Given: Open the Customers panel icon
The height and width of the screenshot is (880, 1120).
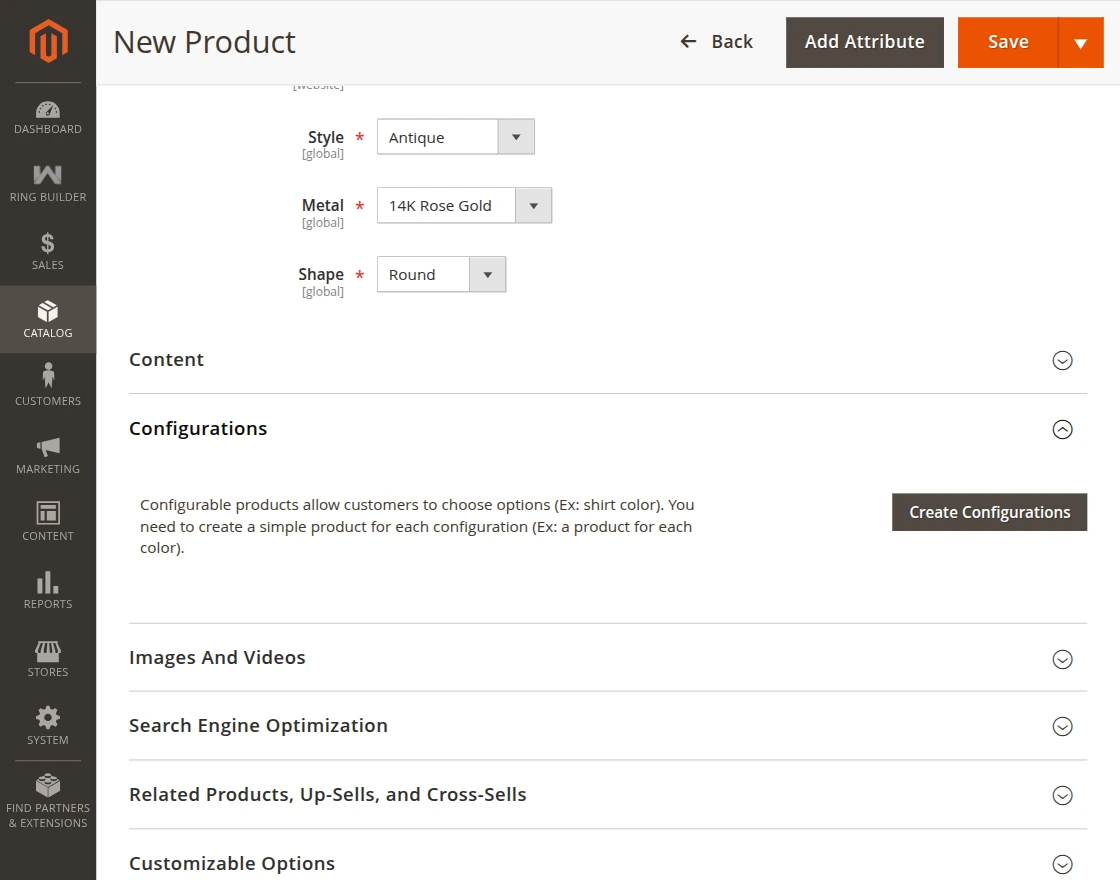Looking at the screenshot, I should click(x=47, y=380).
